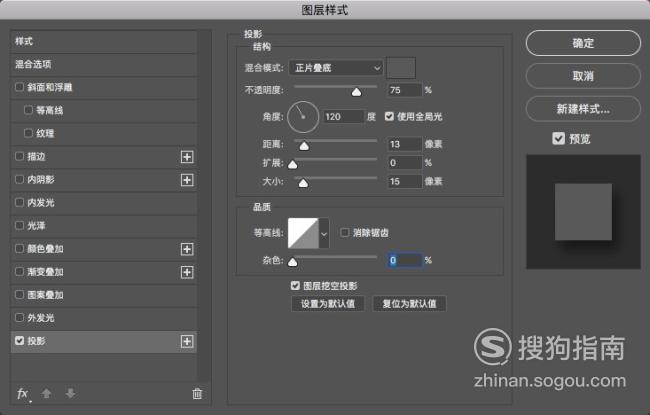Image resolution: width=650 pixels, height=415 pixels.
Task: Select 混合选项 in the left list
Action: [x=103, y=64]
